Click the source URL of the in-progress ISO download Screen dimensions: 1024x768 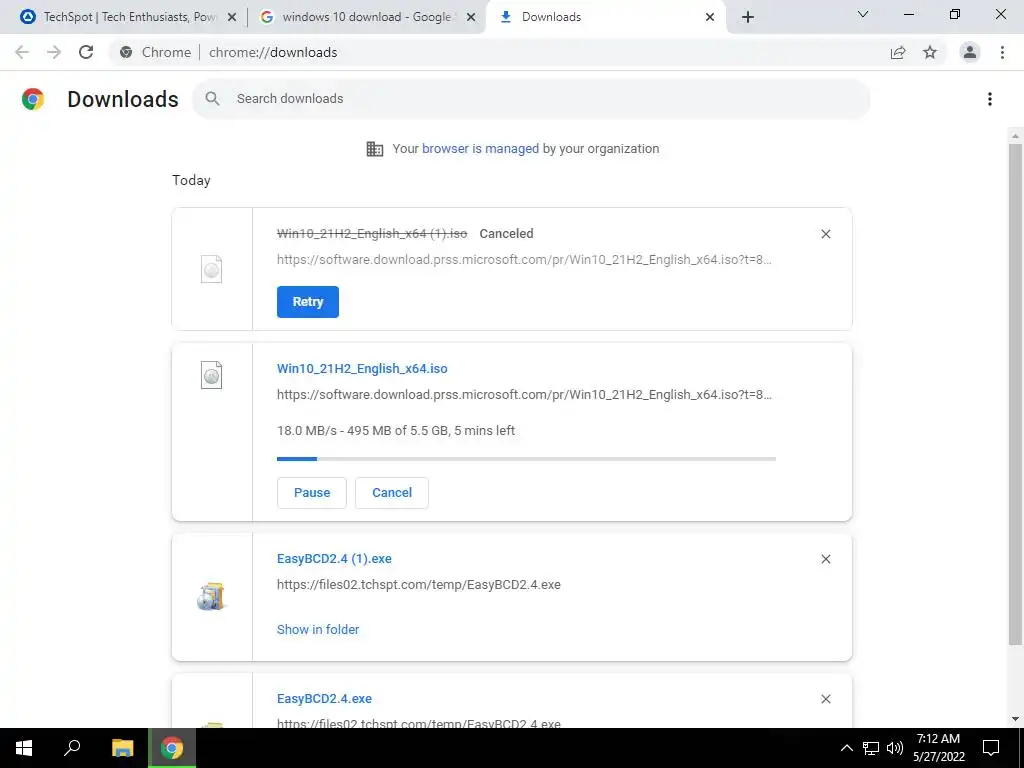524,395
